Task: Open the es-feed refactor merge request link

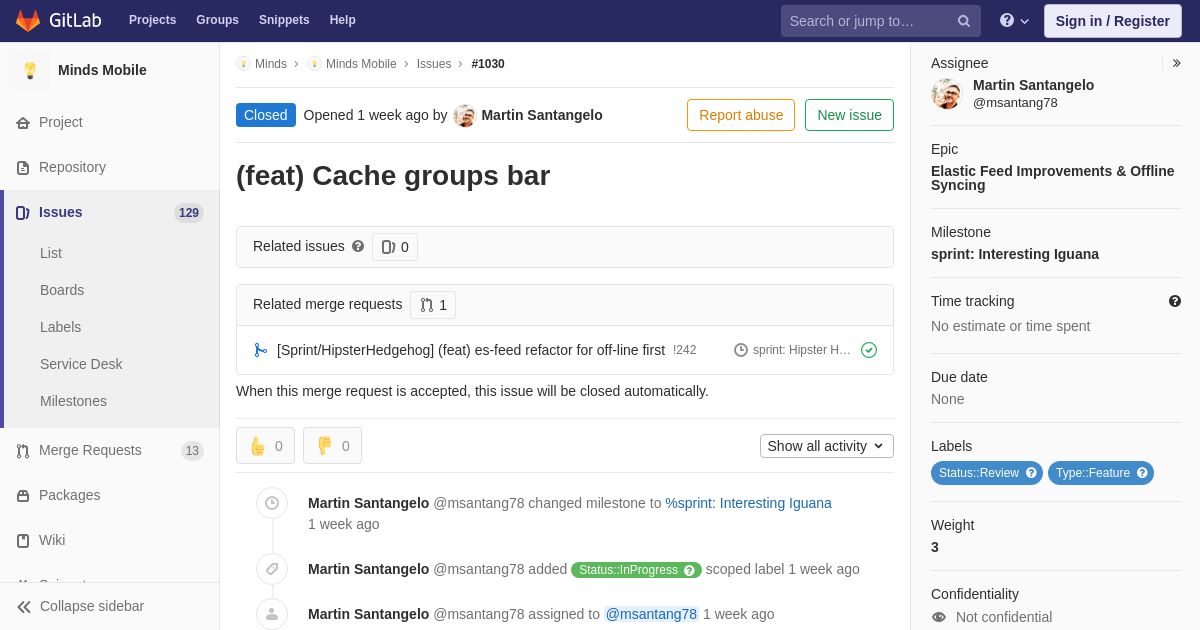Action: [471, 350]
